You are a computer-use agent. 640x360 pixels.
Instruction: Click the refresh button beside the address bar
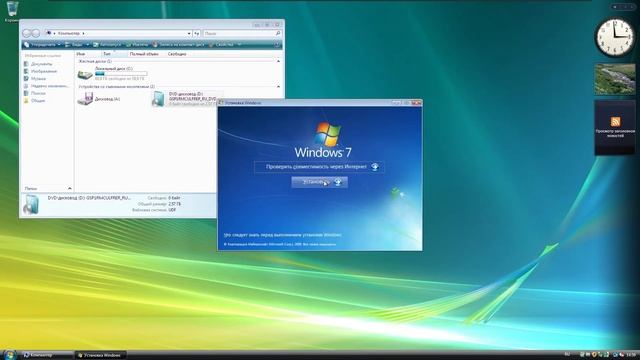[197, 33]
